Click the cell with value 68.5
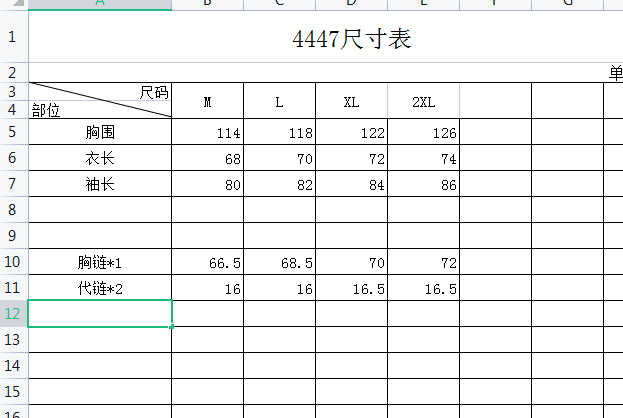Screen dimensions: 623x418 click(279, 262)
